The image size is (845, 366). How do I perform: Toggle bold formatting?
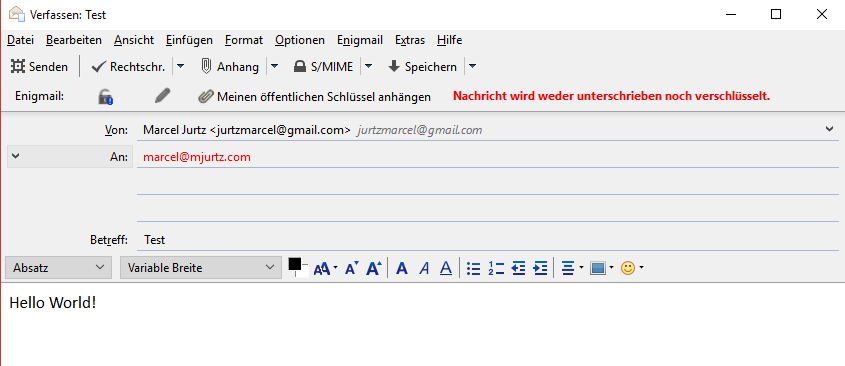tap(401, 268)
